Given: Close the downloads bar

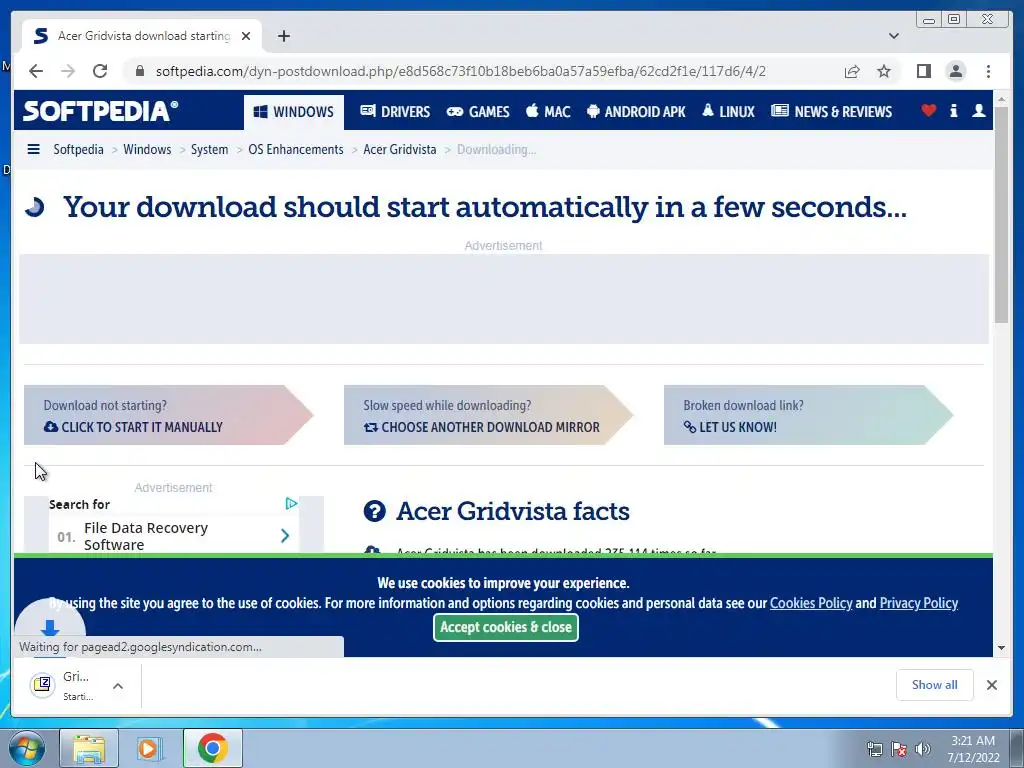Looking at the screenshot, I should coord(991,685).
